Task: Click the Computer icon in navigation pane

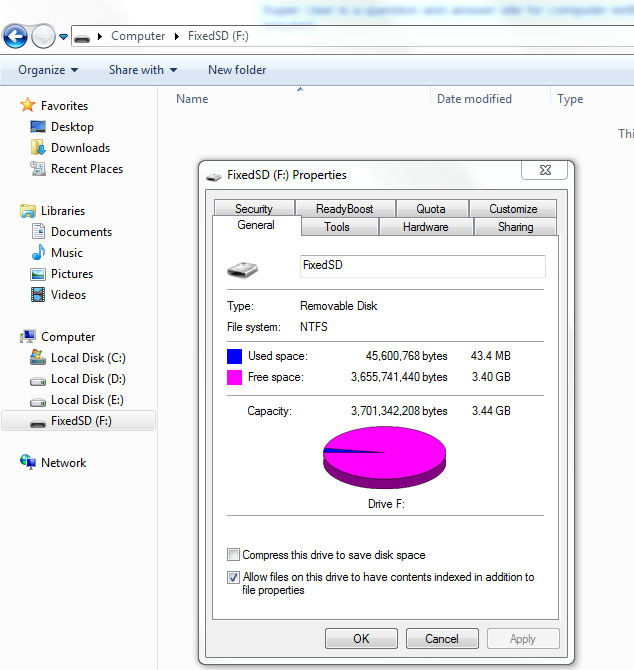Action: [28, 337]
